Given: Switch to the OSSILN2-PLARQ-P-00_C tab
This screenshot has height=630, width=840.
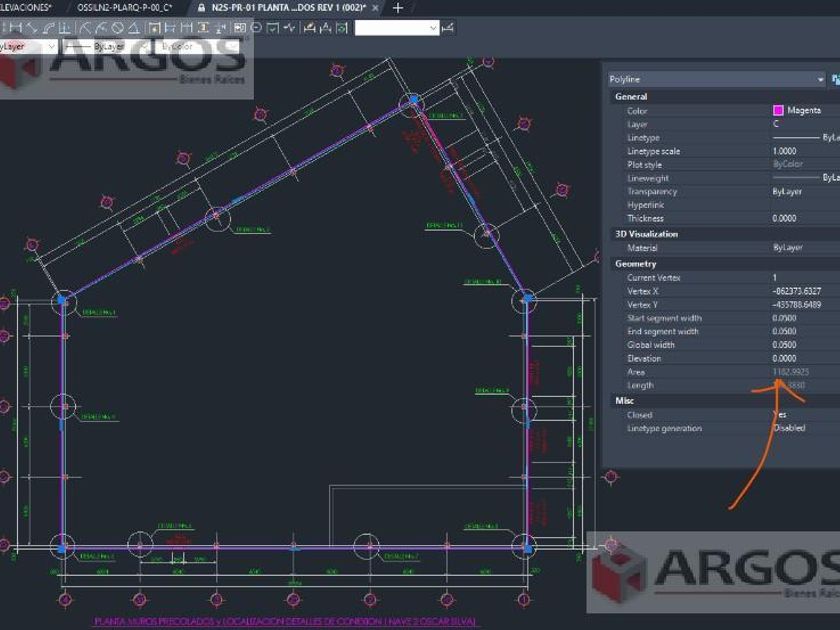Looking at the screenshot, I should coord(124,7).
